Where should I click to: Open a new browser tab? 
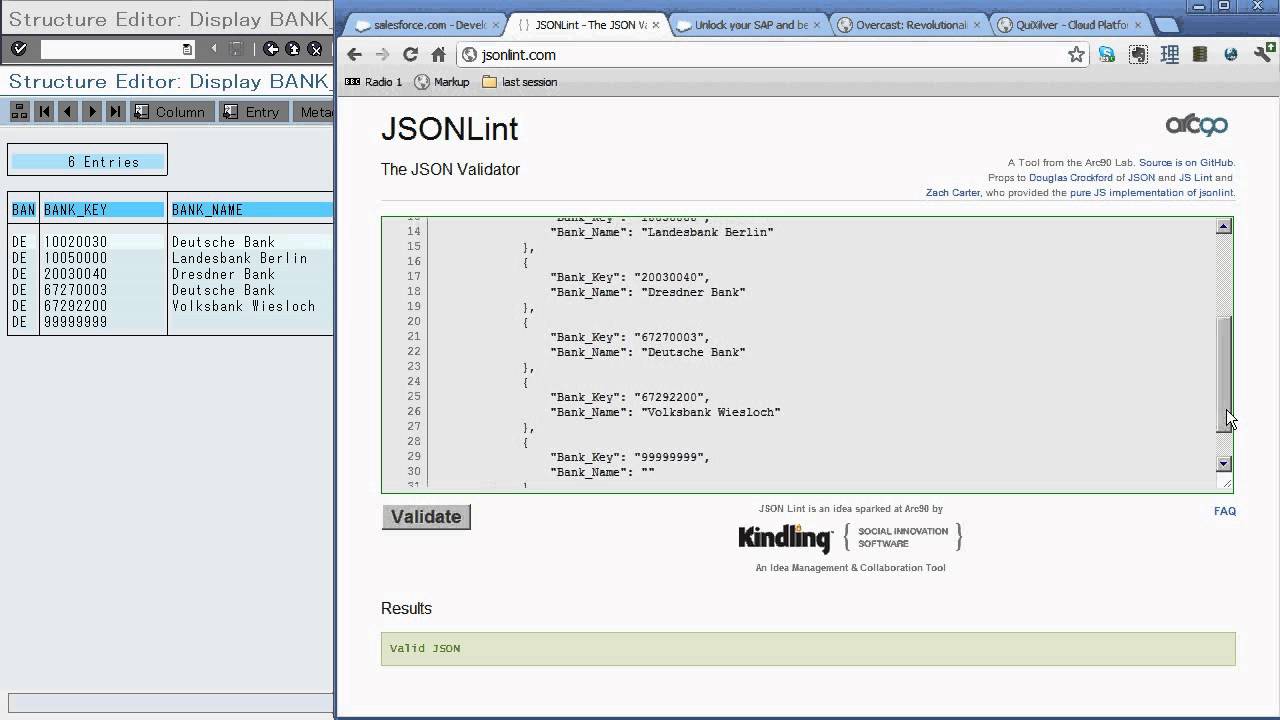[1166, 25]
